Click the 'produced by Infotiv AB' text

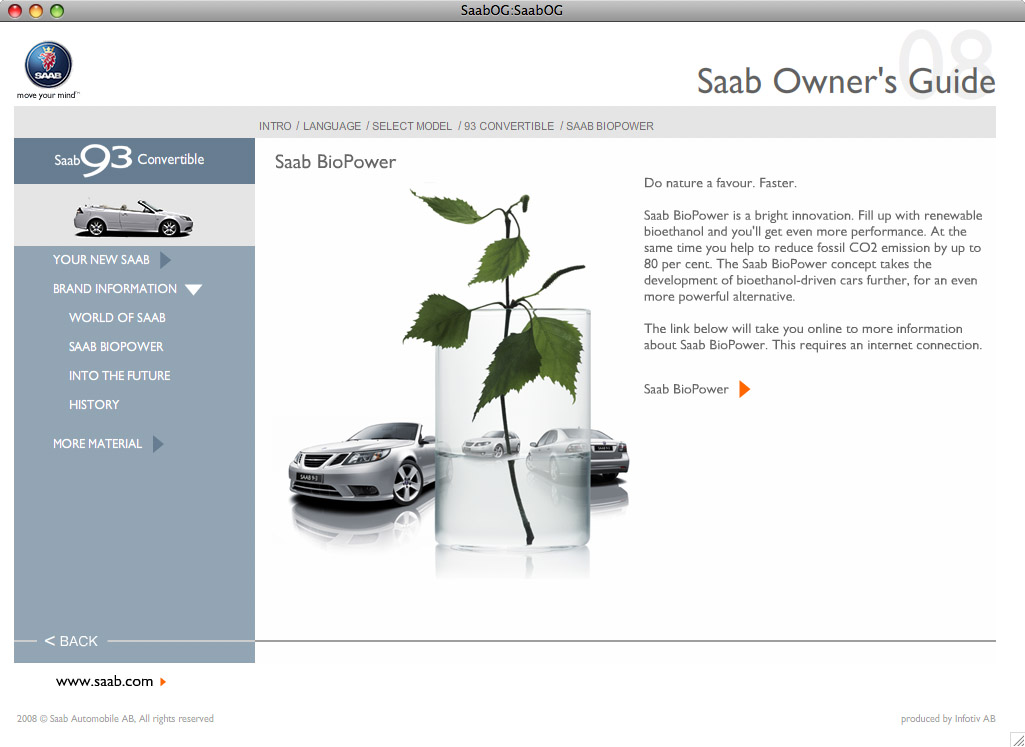click(x=948, y=719)
